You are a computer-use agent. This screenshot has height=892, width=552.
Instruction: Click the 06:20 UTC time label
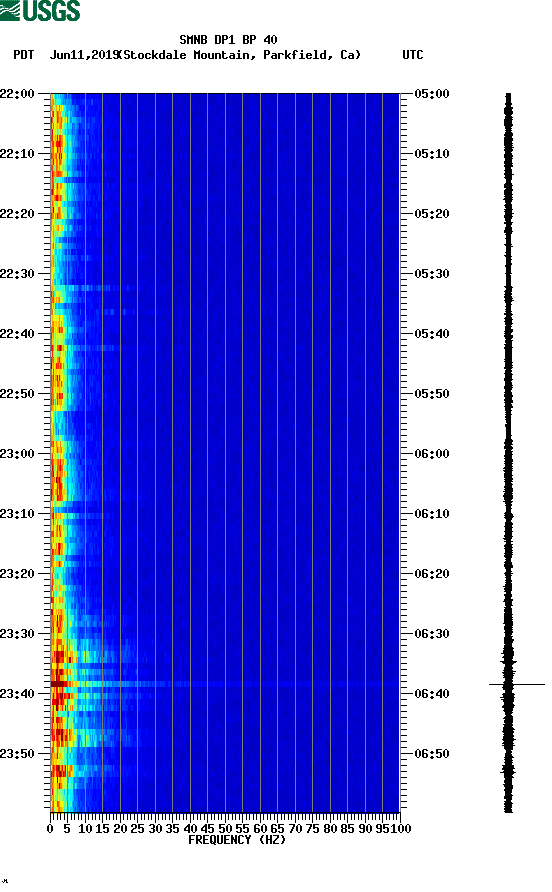point(432,573)
